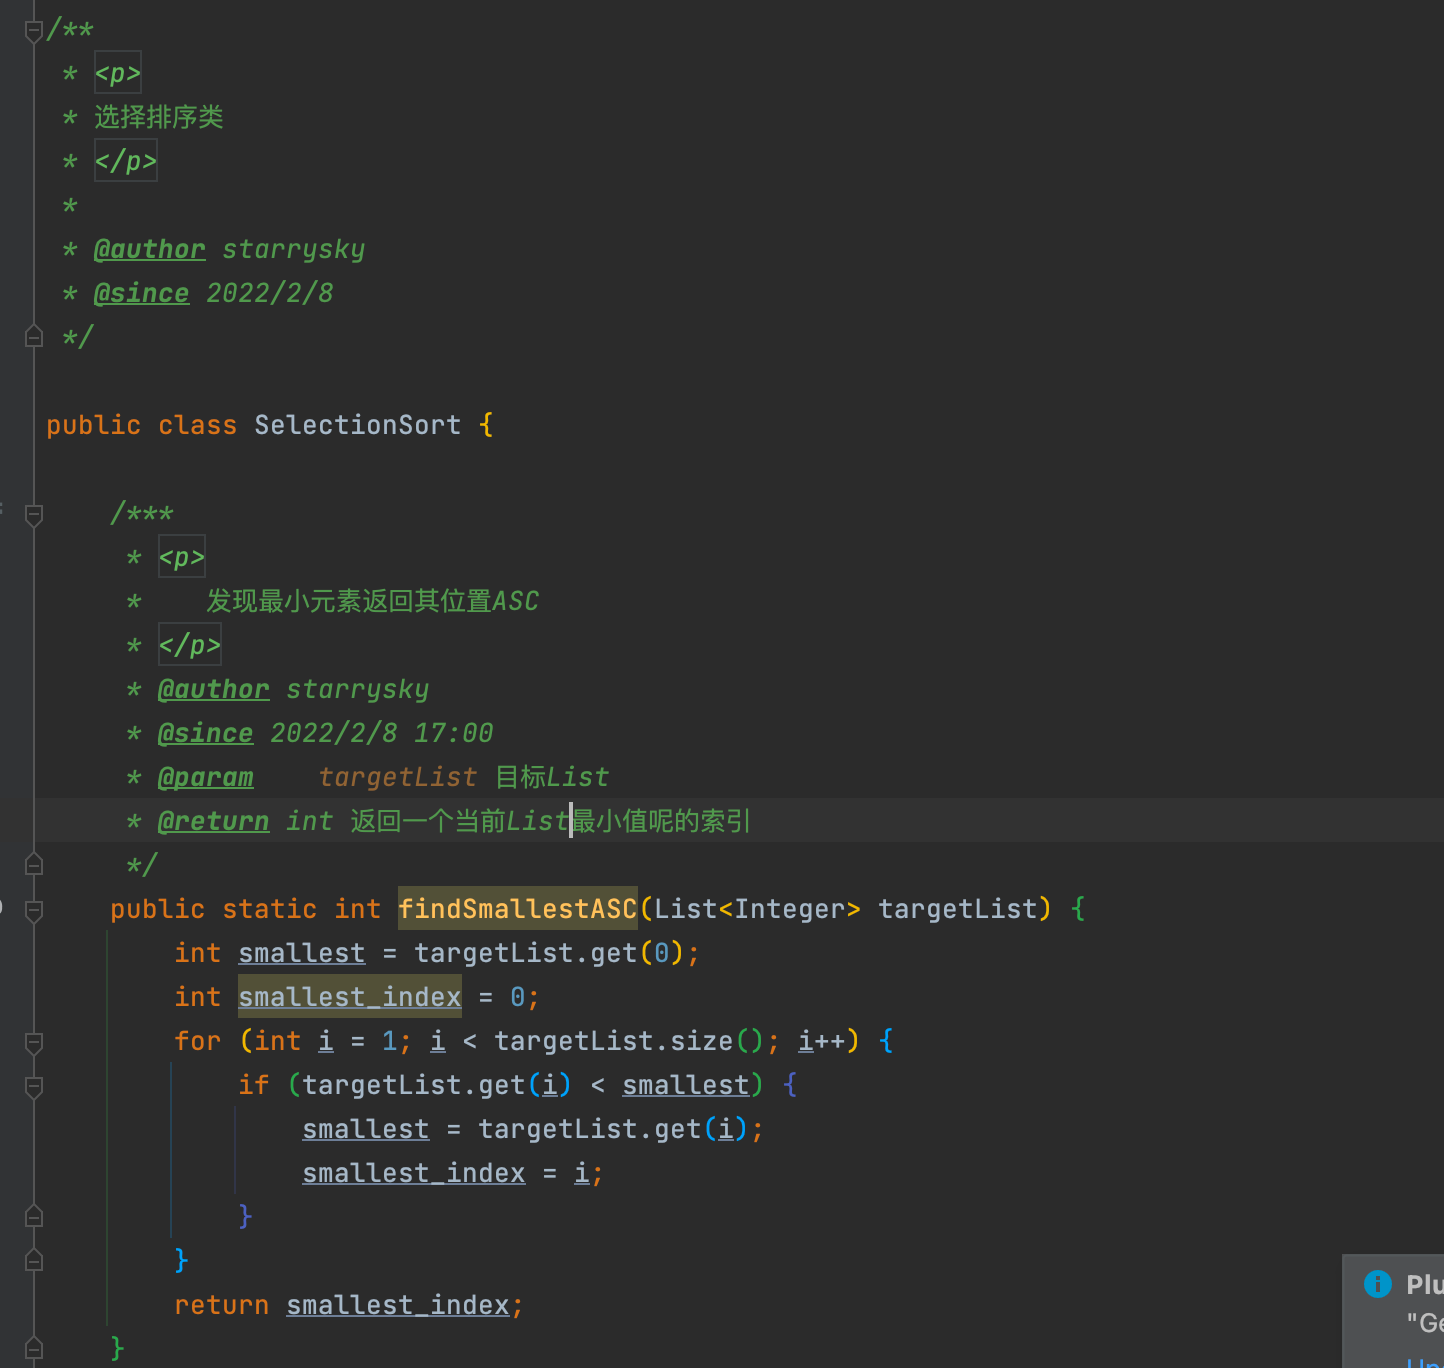
Task: Click the class-level @author tag
Action: (x=149, y=249)
